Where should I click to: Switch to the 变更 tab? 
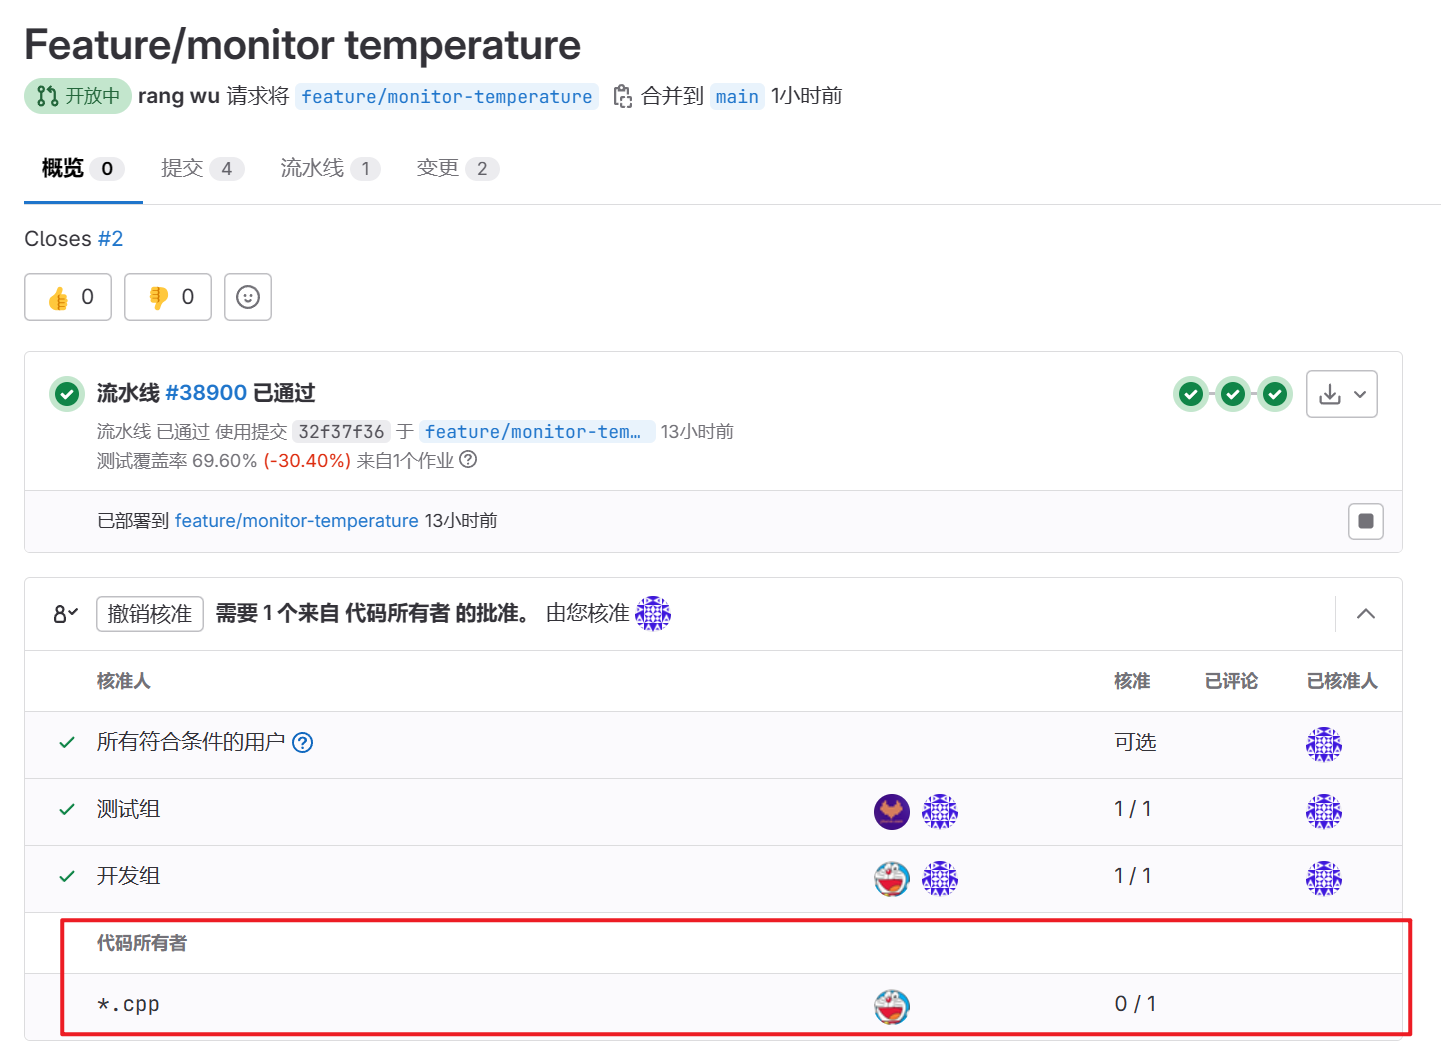click(x=436, y=168)
